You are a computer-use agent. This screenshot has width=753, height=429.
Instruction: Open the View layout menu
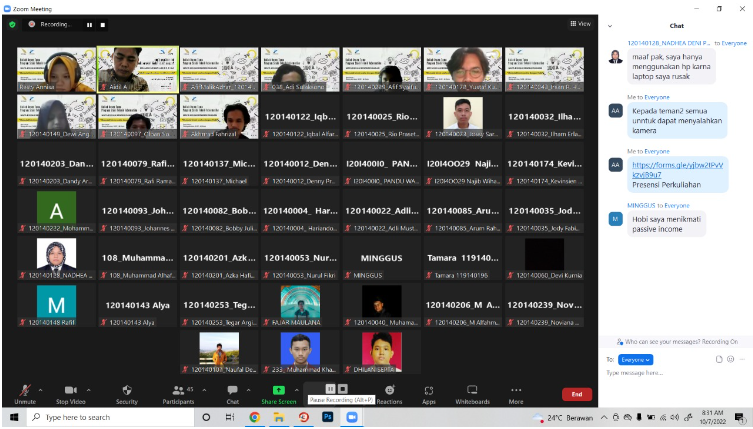coord(582,23)
